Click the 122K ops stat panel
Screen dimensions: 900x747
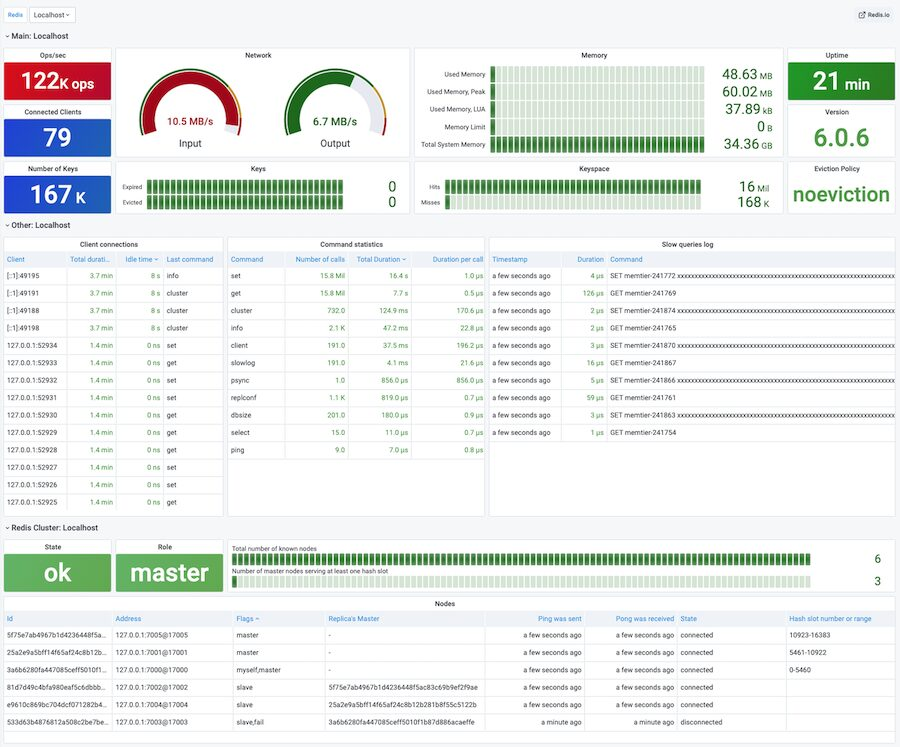[x=57, y=80]
